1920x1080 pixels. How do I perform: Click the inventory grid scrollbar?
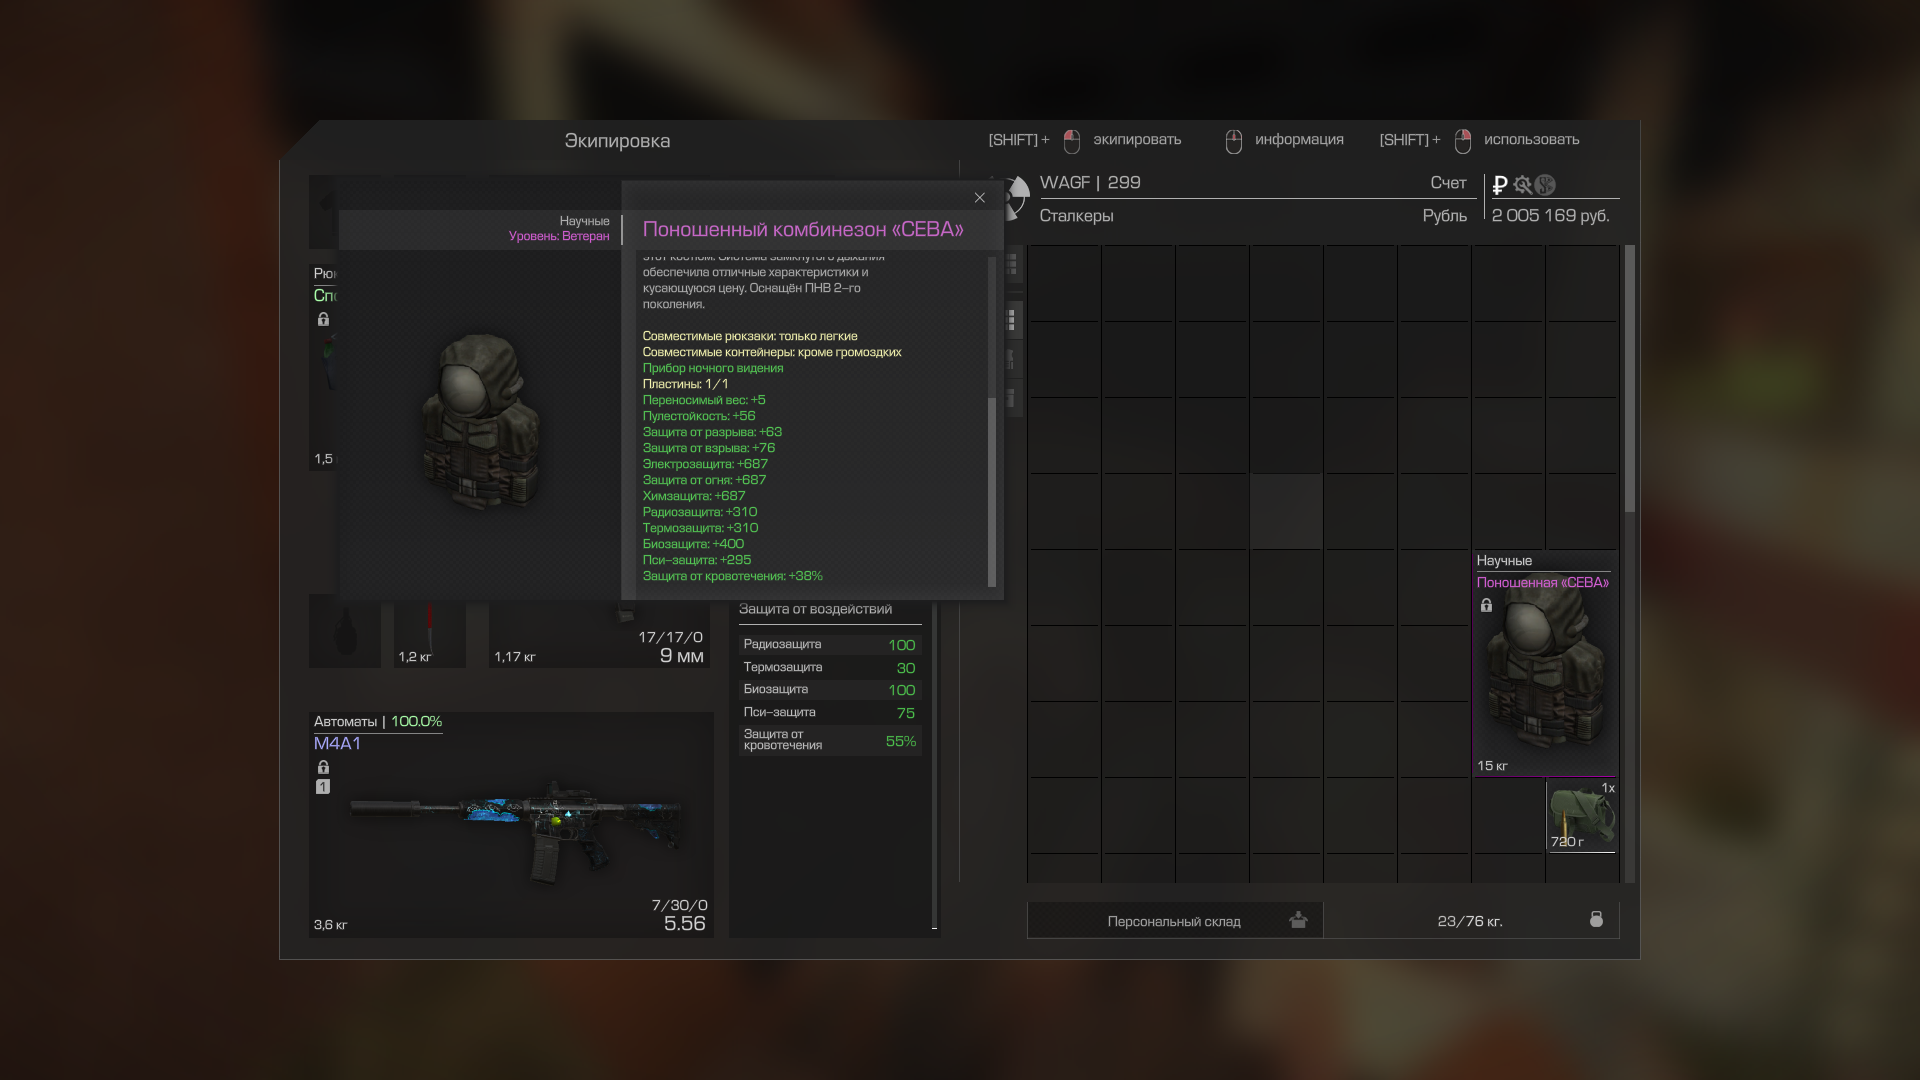click(1630, 380)
